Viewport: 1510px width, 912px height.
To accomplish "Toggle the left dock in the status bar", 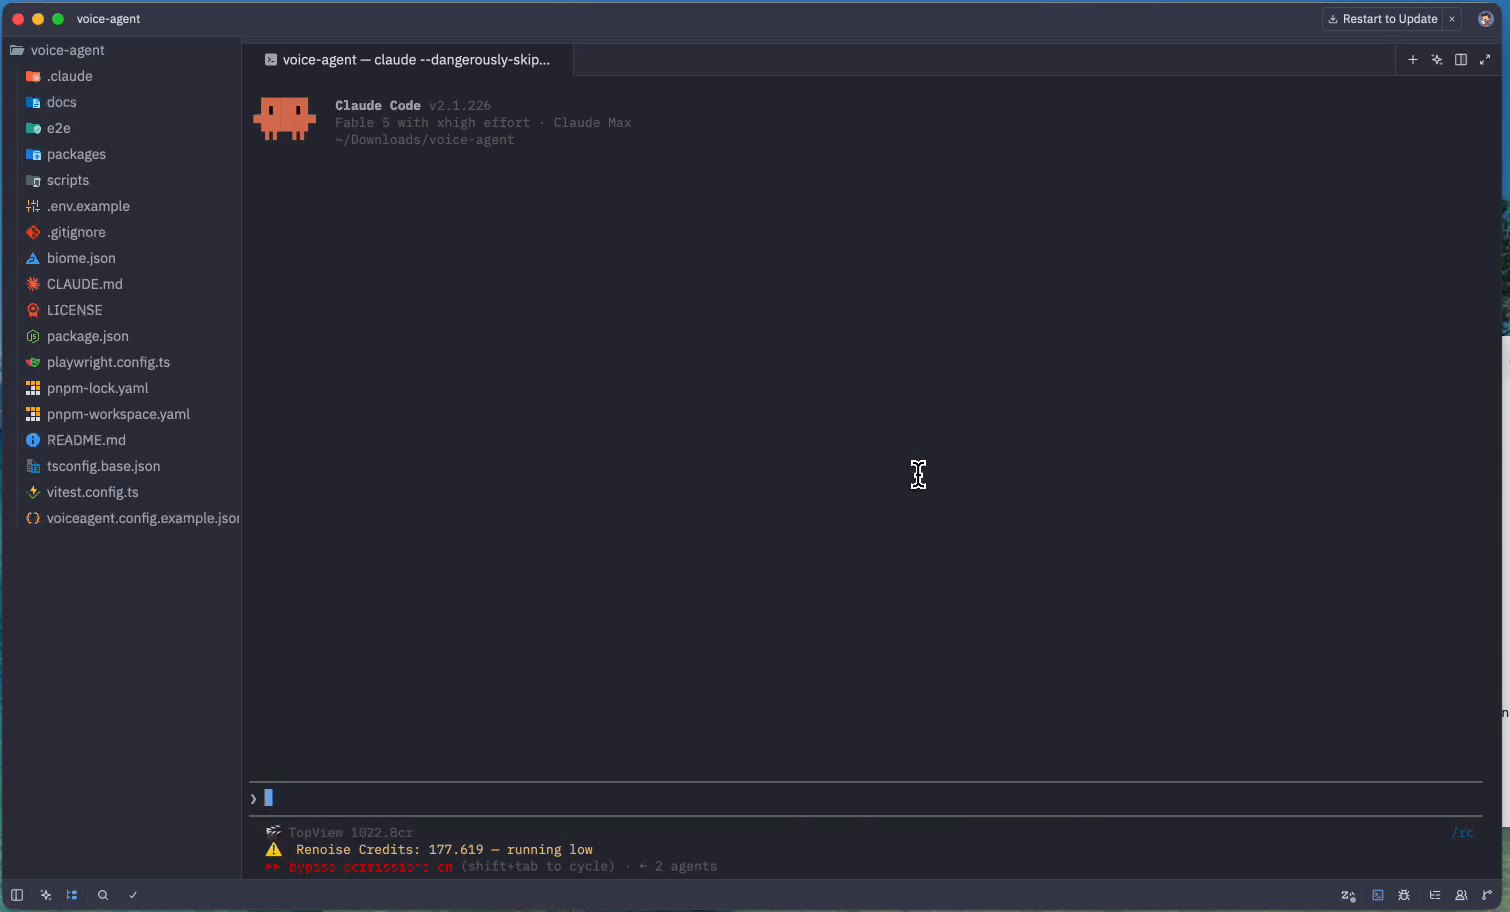I will (x=17, y=895).
